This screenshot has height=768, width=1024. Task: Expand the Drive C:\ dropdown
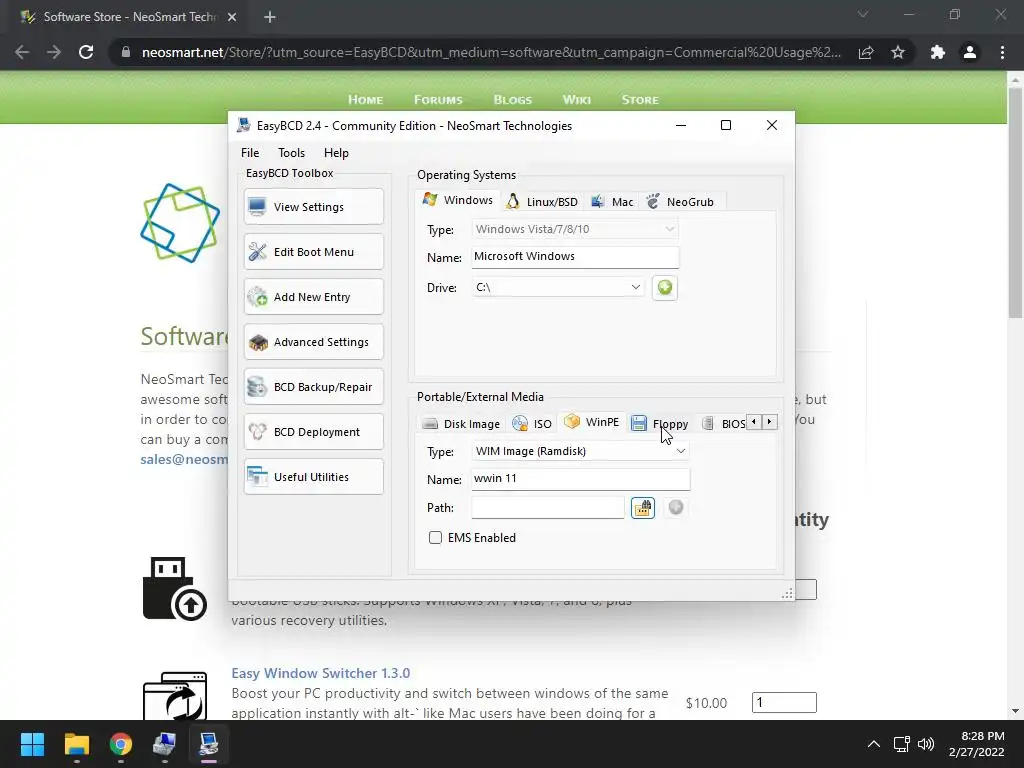558,287
